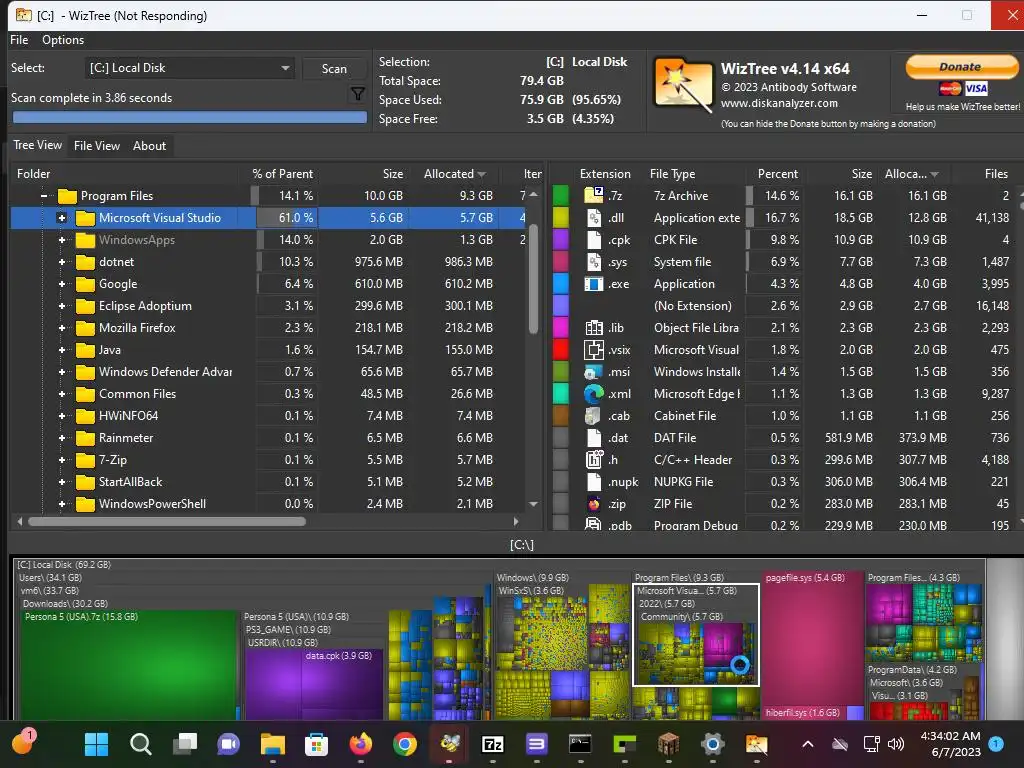Select the Rainmeter folder row

coord(268,438)
